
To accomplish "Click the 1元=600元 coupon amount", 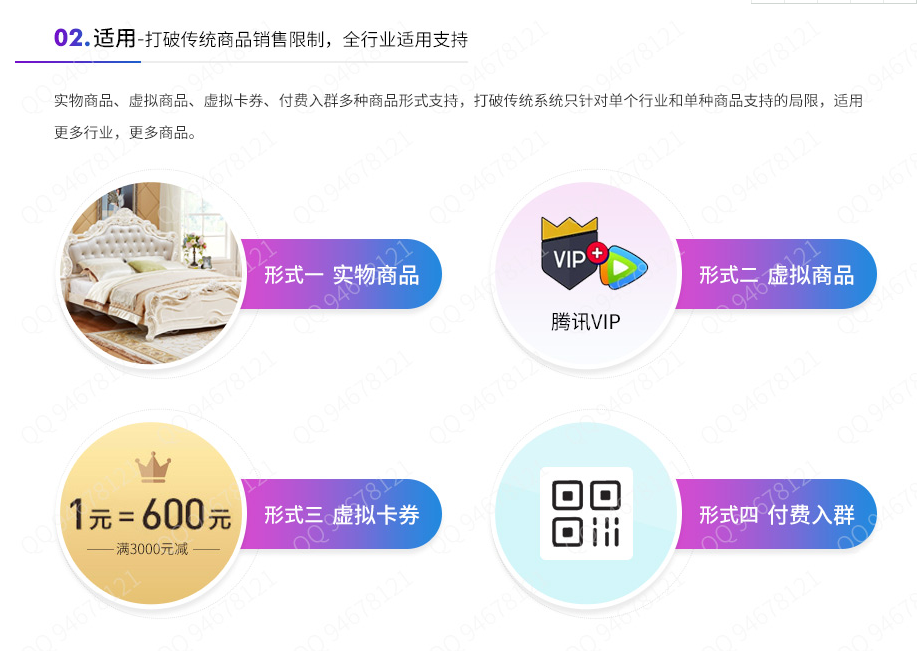I will coord(150,514).
